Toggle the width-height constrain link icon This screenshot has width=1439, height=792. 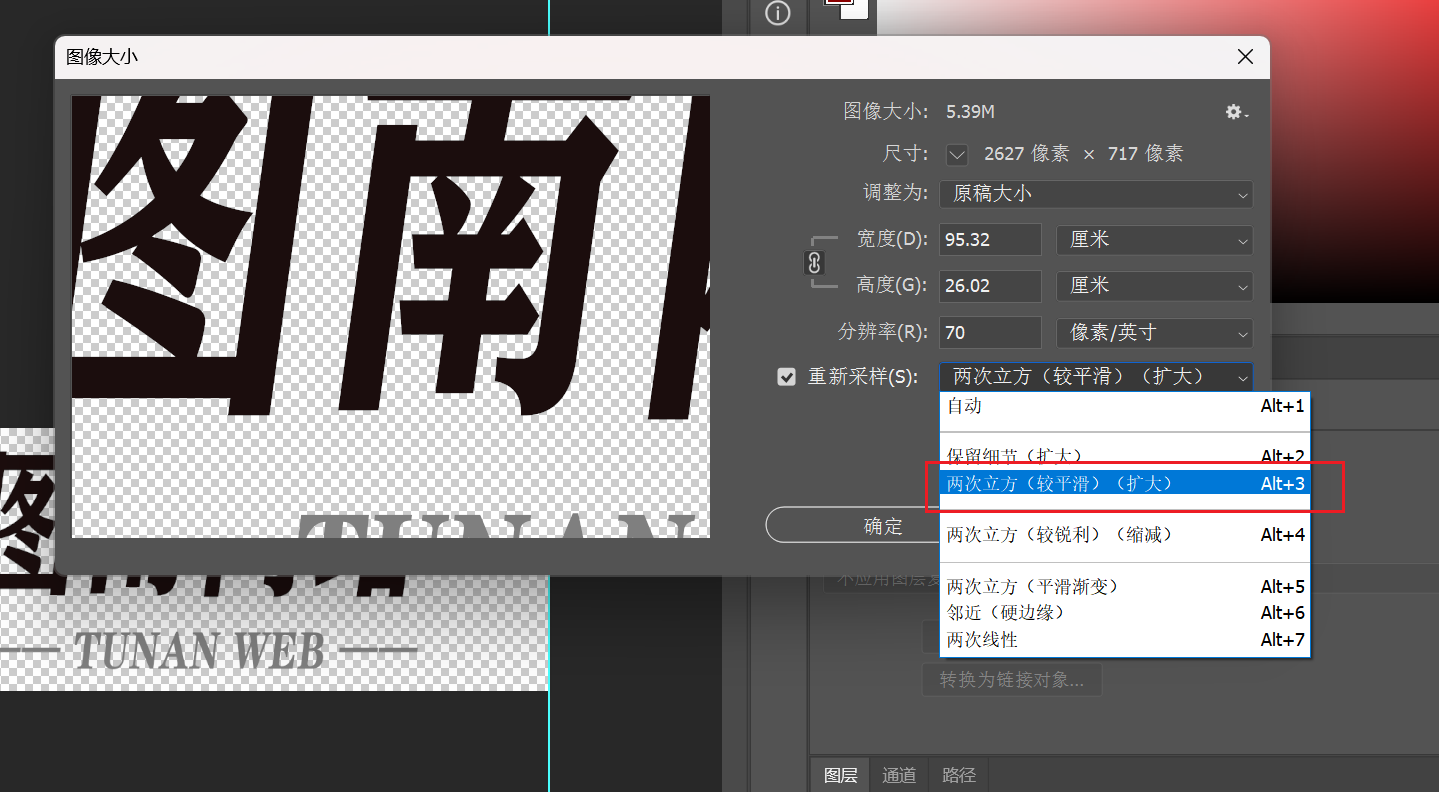click(814, 263)
